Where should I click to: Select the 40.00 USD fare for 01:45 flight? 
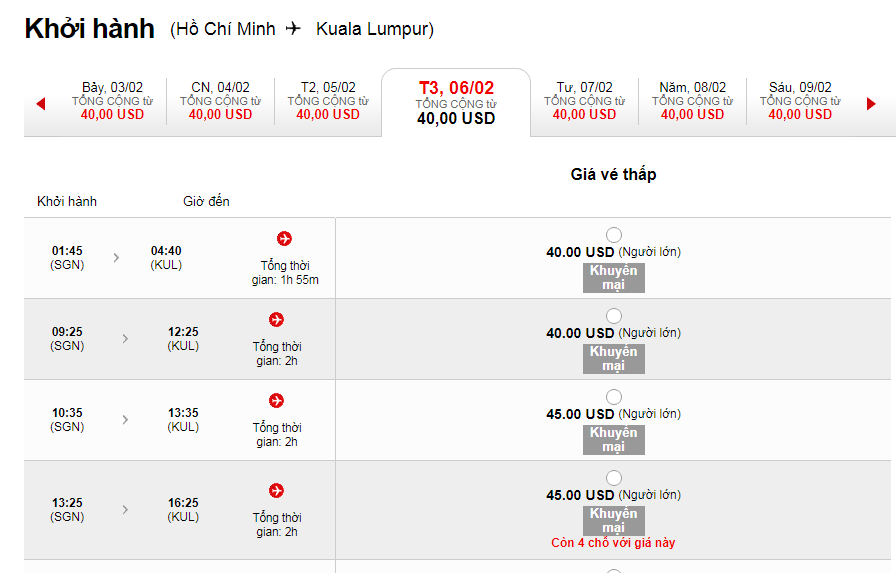tap(614, 235)
